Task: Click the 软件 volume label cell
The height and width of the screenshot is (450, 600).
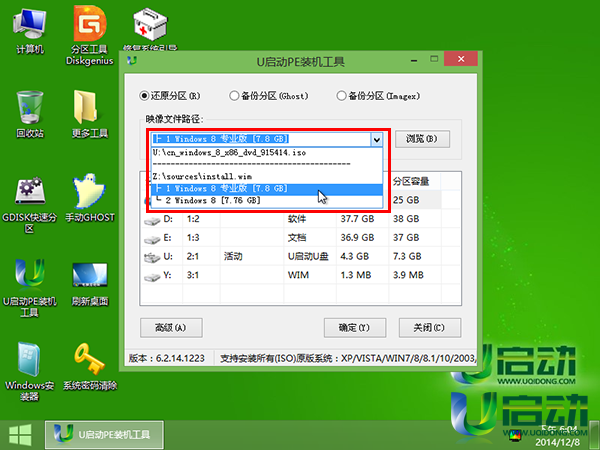Action: pos(309,219)
